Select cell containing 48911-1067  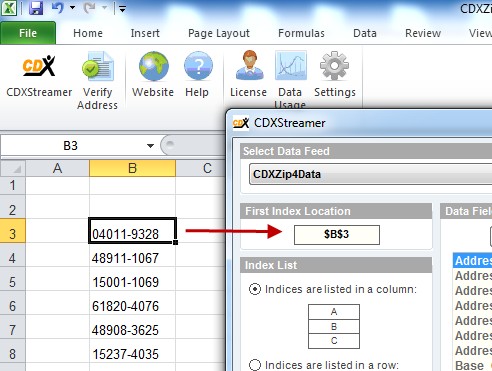[x=132, y=258]
